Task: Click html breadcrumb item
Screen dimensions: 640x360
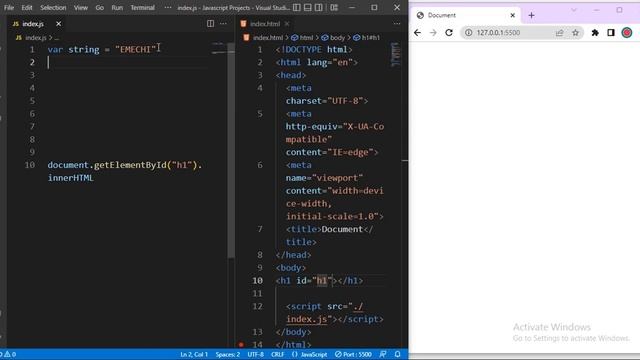Action: point(302,38)
